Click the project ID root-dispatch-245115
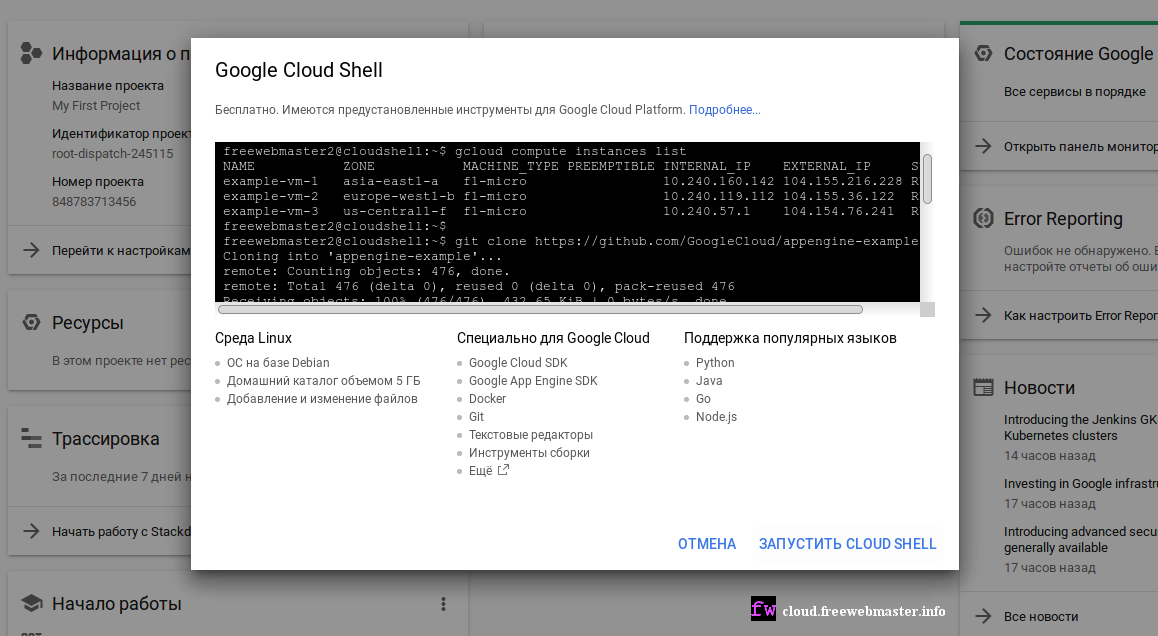 click(x=112, y=154)
